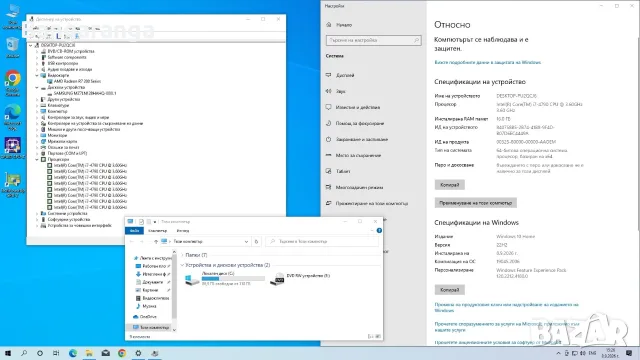
Task: Open taskbar search magnifier
Action: click(x=24, y=353)
